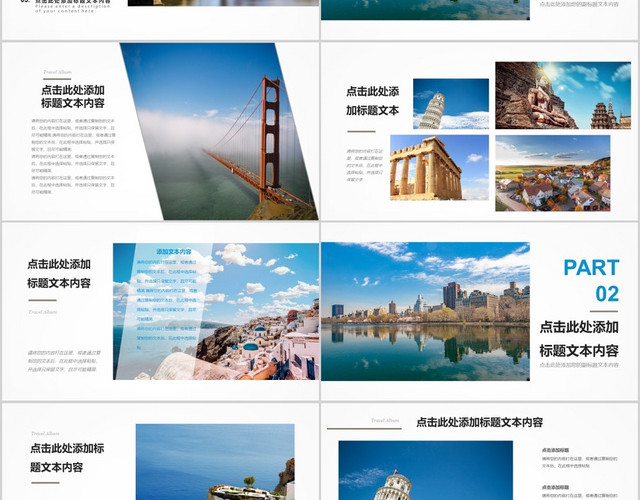640x500 pixels.
Task: Select the island and blue sea photo at bottom
Action: (215, 462)
